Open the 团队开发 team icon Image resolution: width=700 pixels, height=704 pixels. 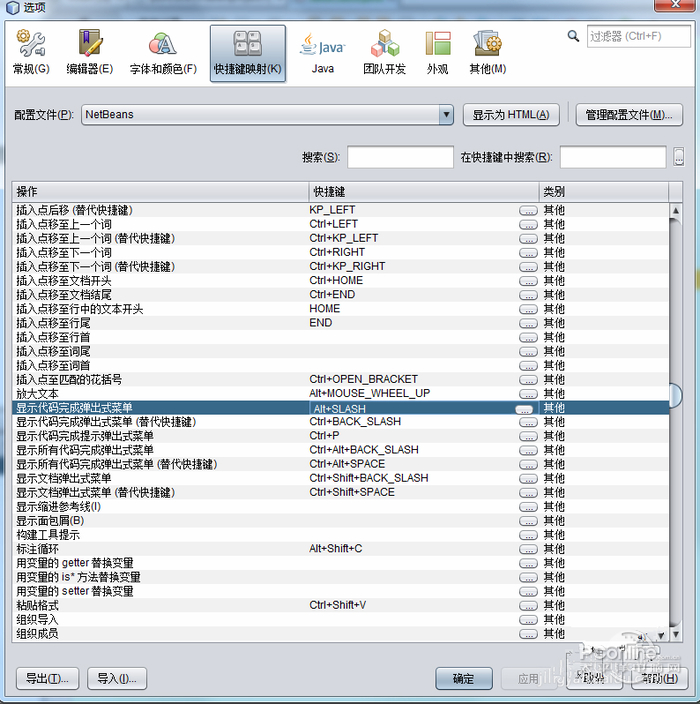coord(384,53)
